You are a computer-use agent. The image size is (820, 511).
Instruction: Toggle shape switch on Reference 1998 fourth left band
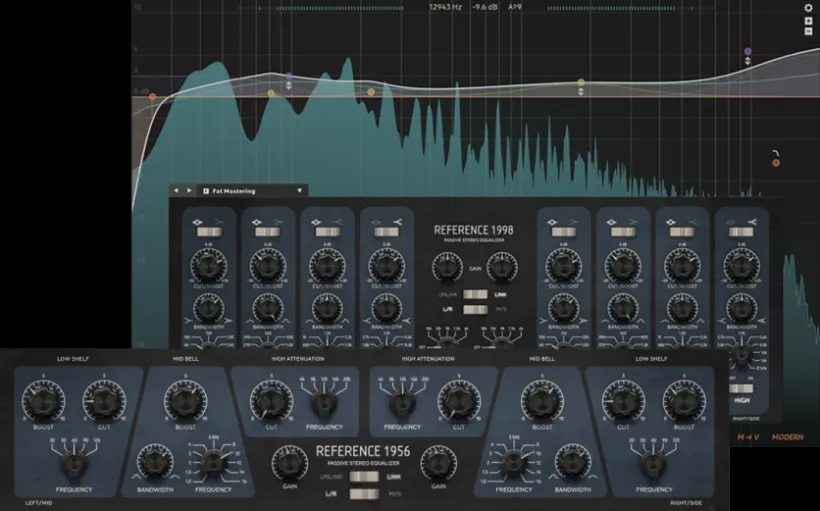click(x=386, y=232)
